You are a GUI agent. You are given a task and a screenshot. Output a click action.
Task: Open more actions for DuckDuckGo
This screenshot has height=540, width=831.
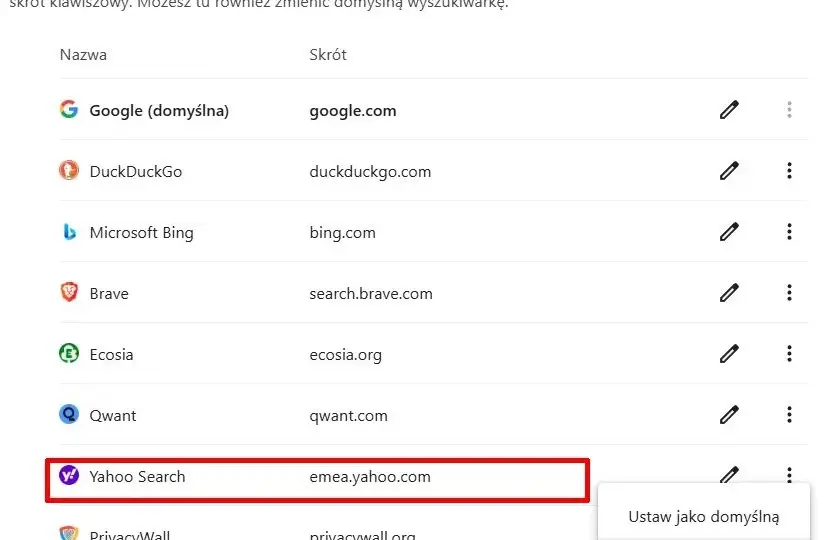point(790,171)
